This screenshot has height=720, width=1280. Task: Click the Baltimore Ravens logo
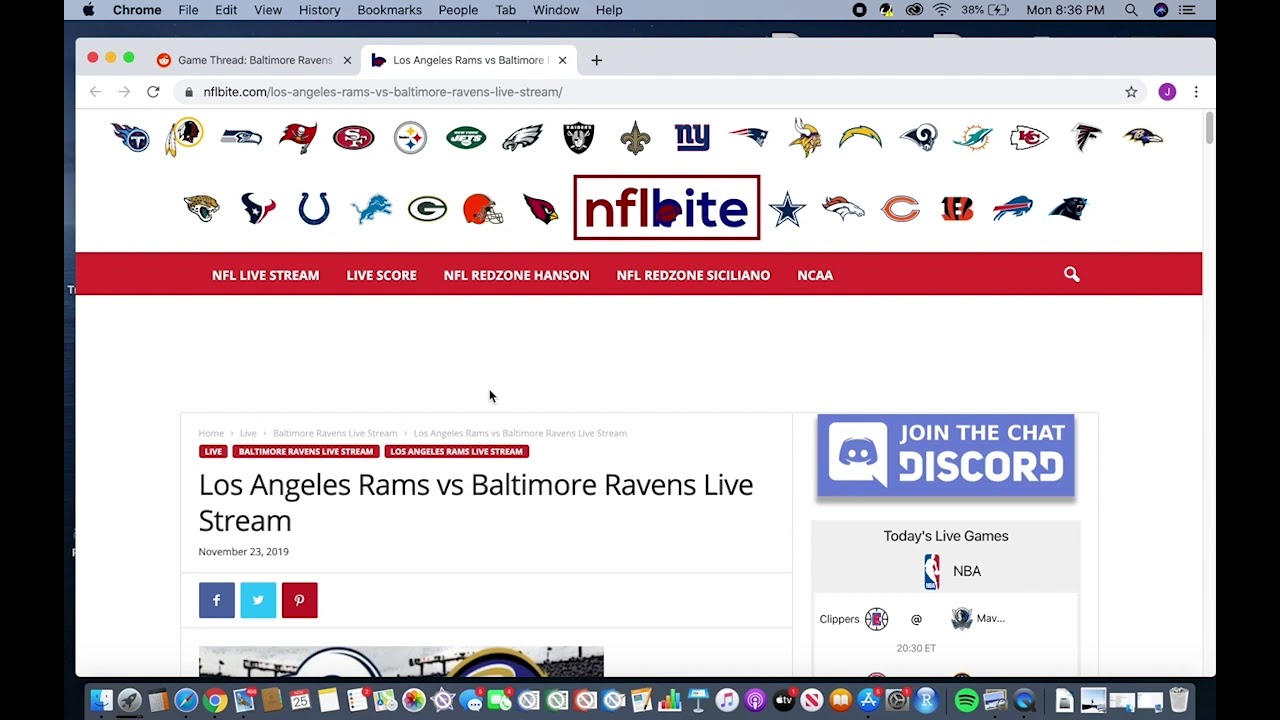tap(1142, 137)
